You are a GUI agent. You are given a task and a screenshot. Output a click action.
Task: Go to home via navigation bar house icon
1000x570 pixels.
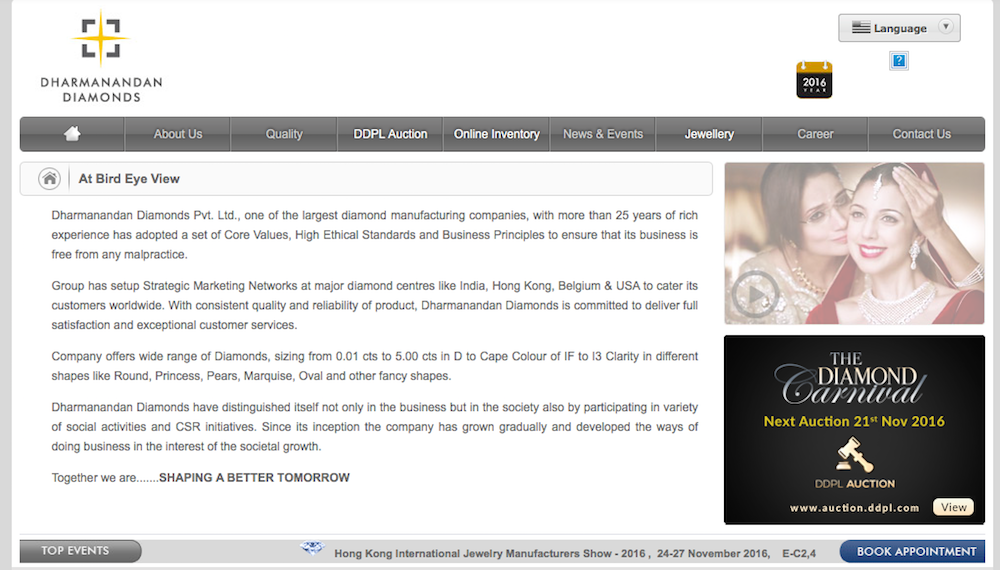(72, 134)
